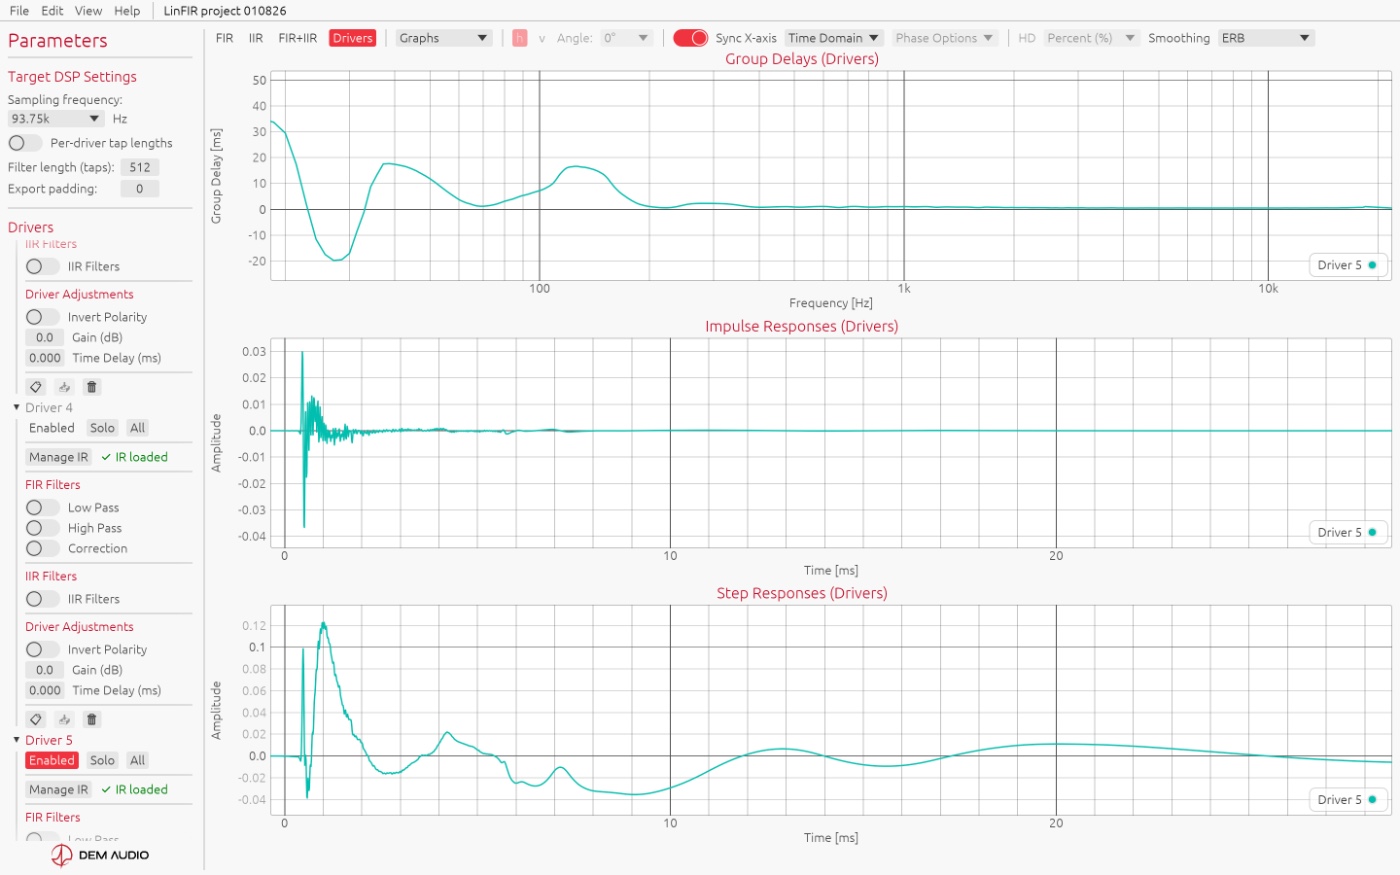This screenshot has width=1400, height=875.
Task: Turn on Driver 4 Low Pass filter
Action: tap(42, 507)
